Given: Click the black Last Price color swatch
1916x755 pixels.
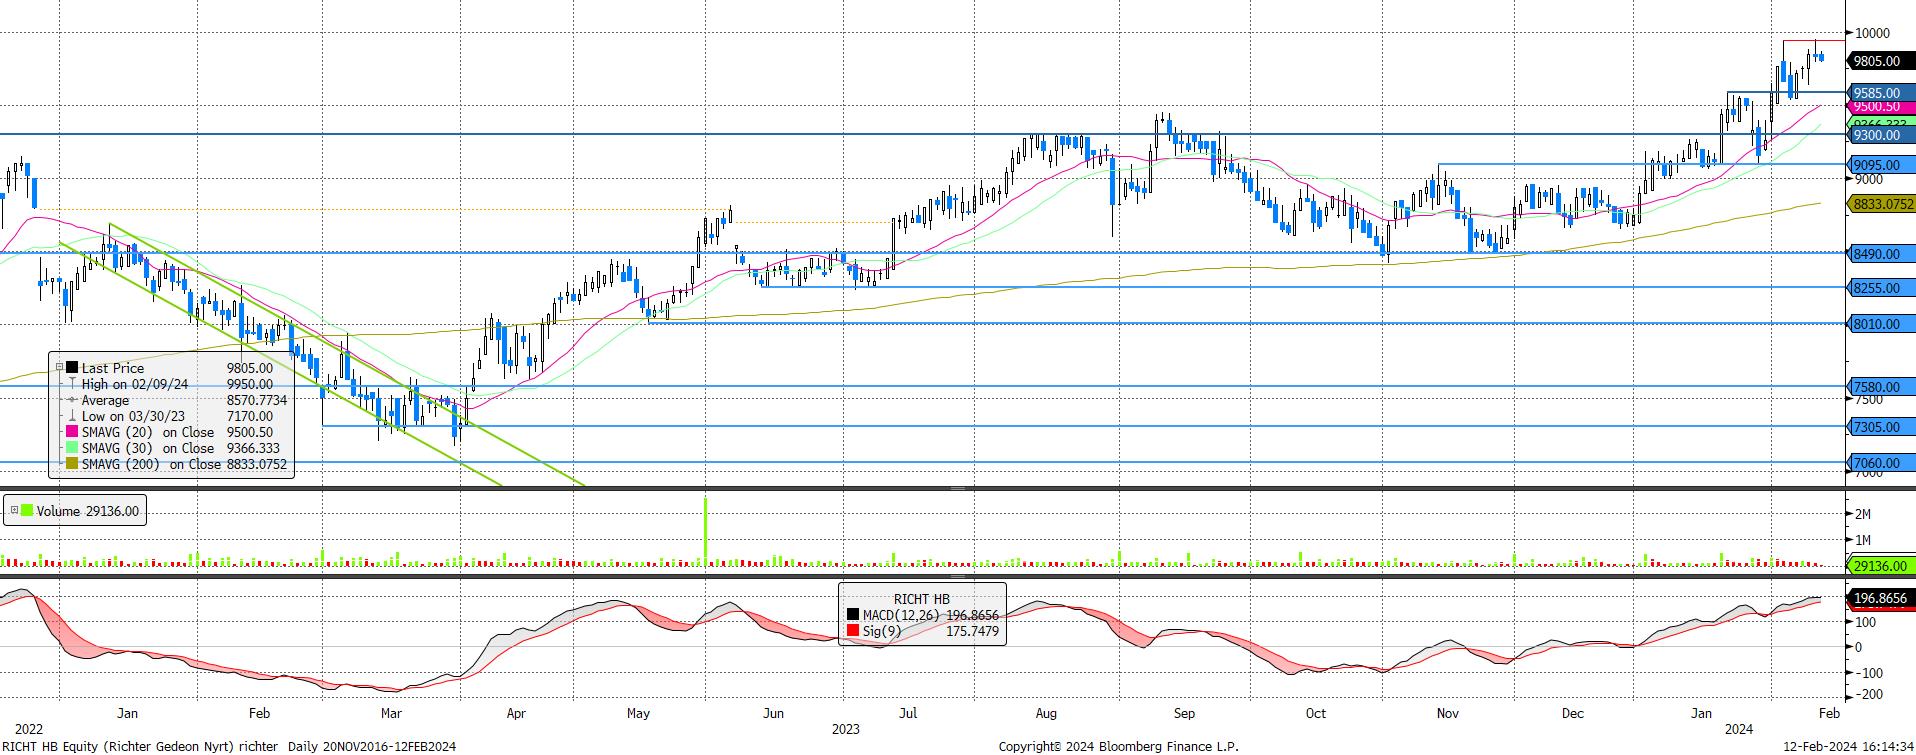Looking at the screenshot, I should [73, 368].
